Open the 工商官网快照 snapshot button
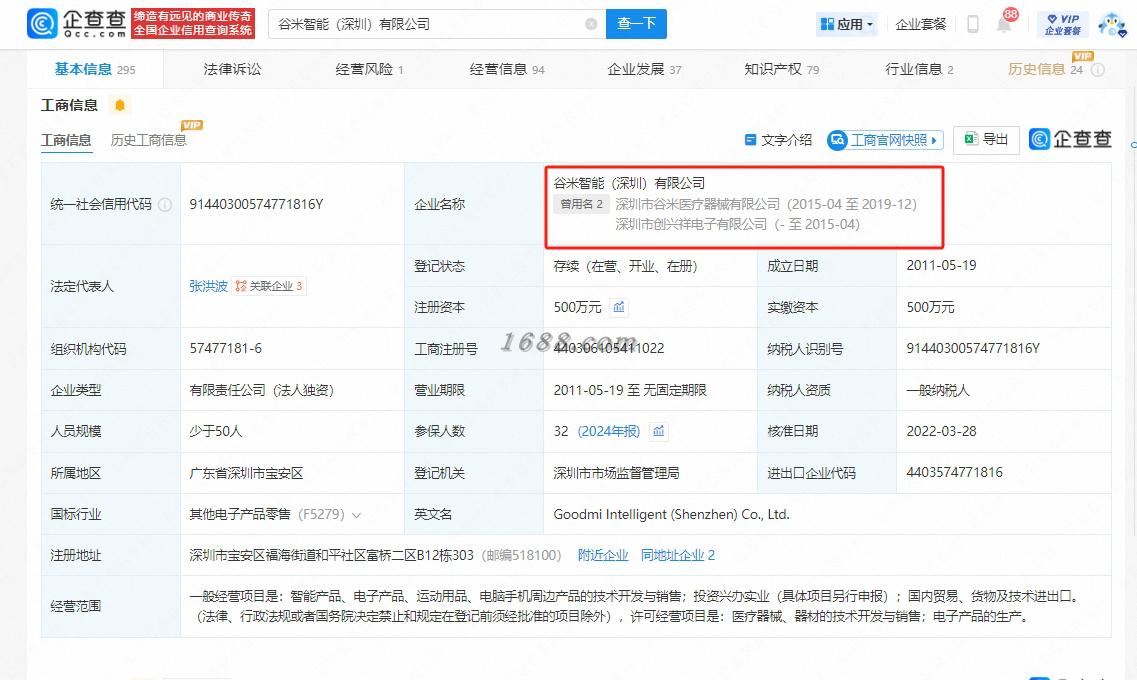 (885, 140)
